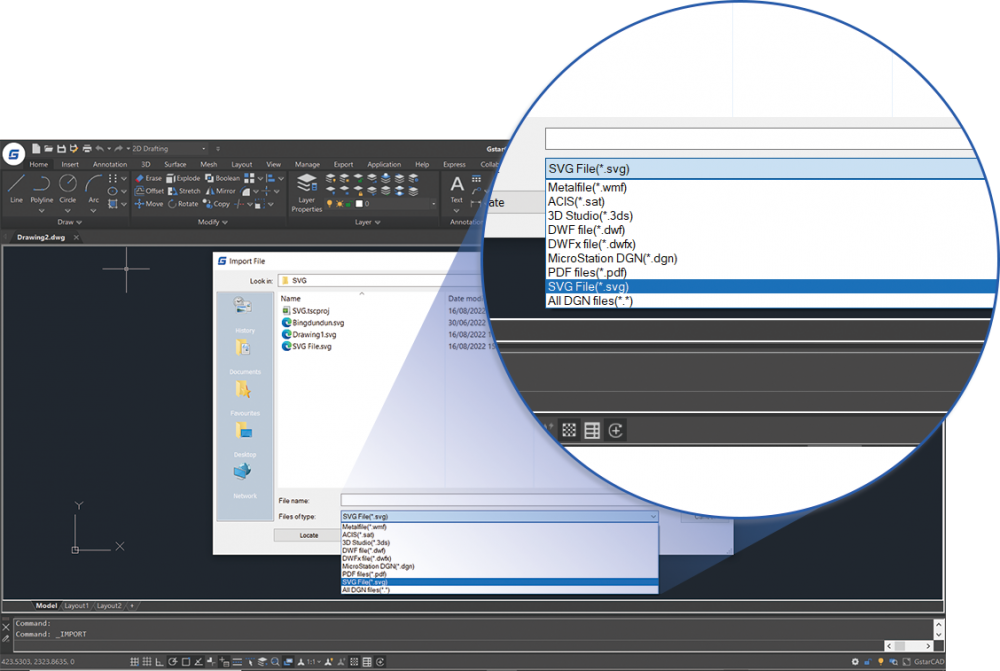Expand the Modify panel
1000x671 pixels.
[212, 222]
